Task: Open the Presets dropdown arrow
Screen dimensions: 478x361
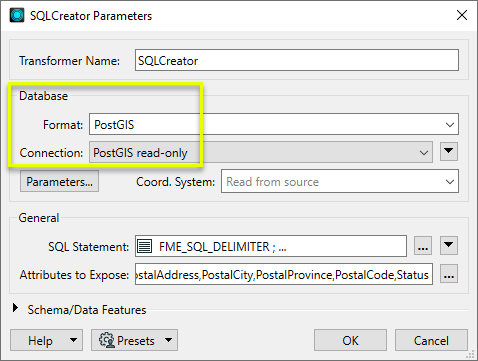Action: click(x=169, y=340)
